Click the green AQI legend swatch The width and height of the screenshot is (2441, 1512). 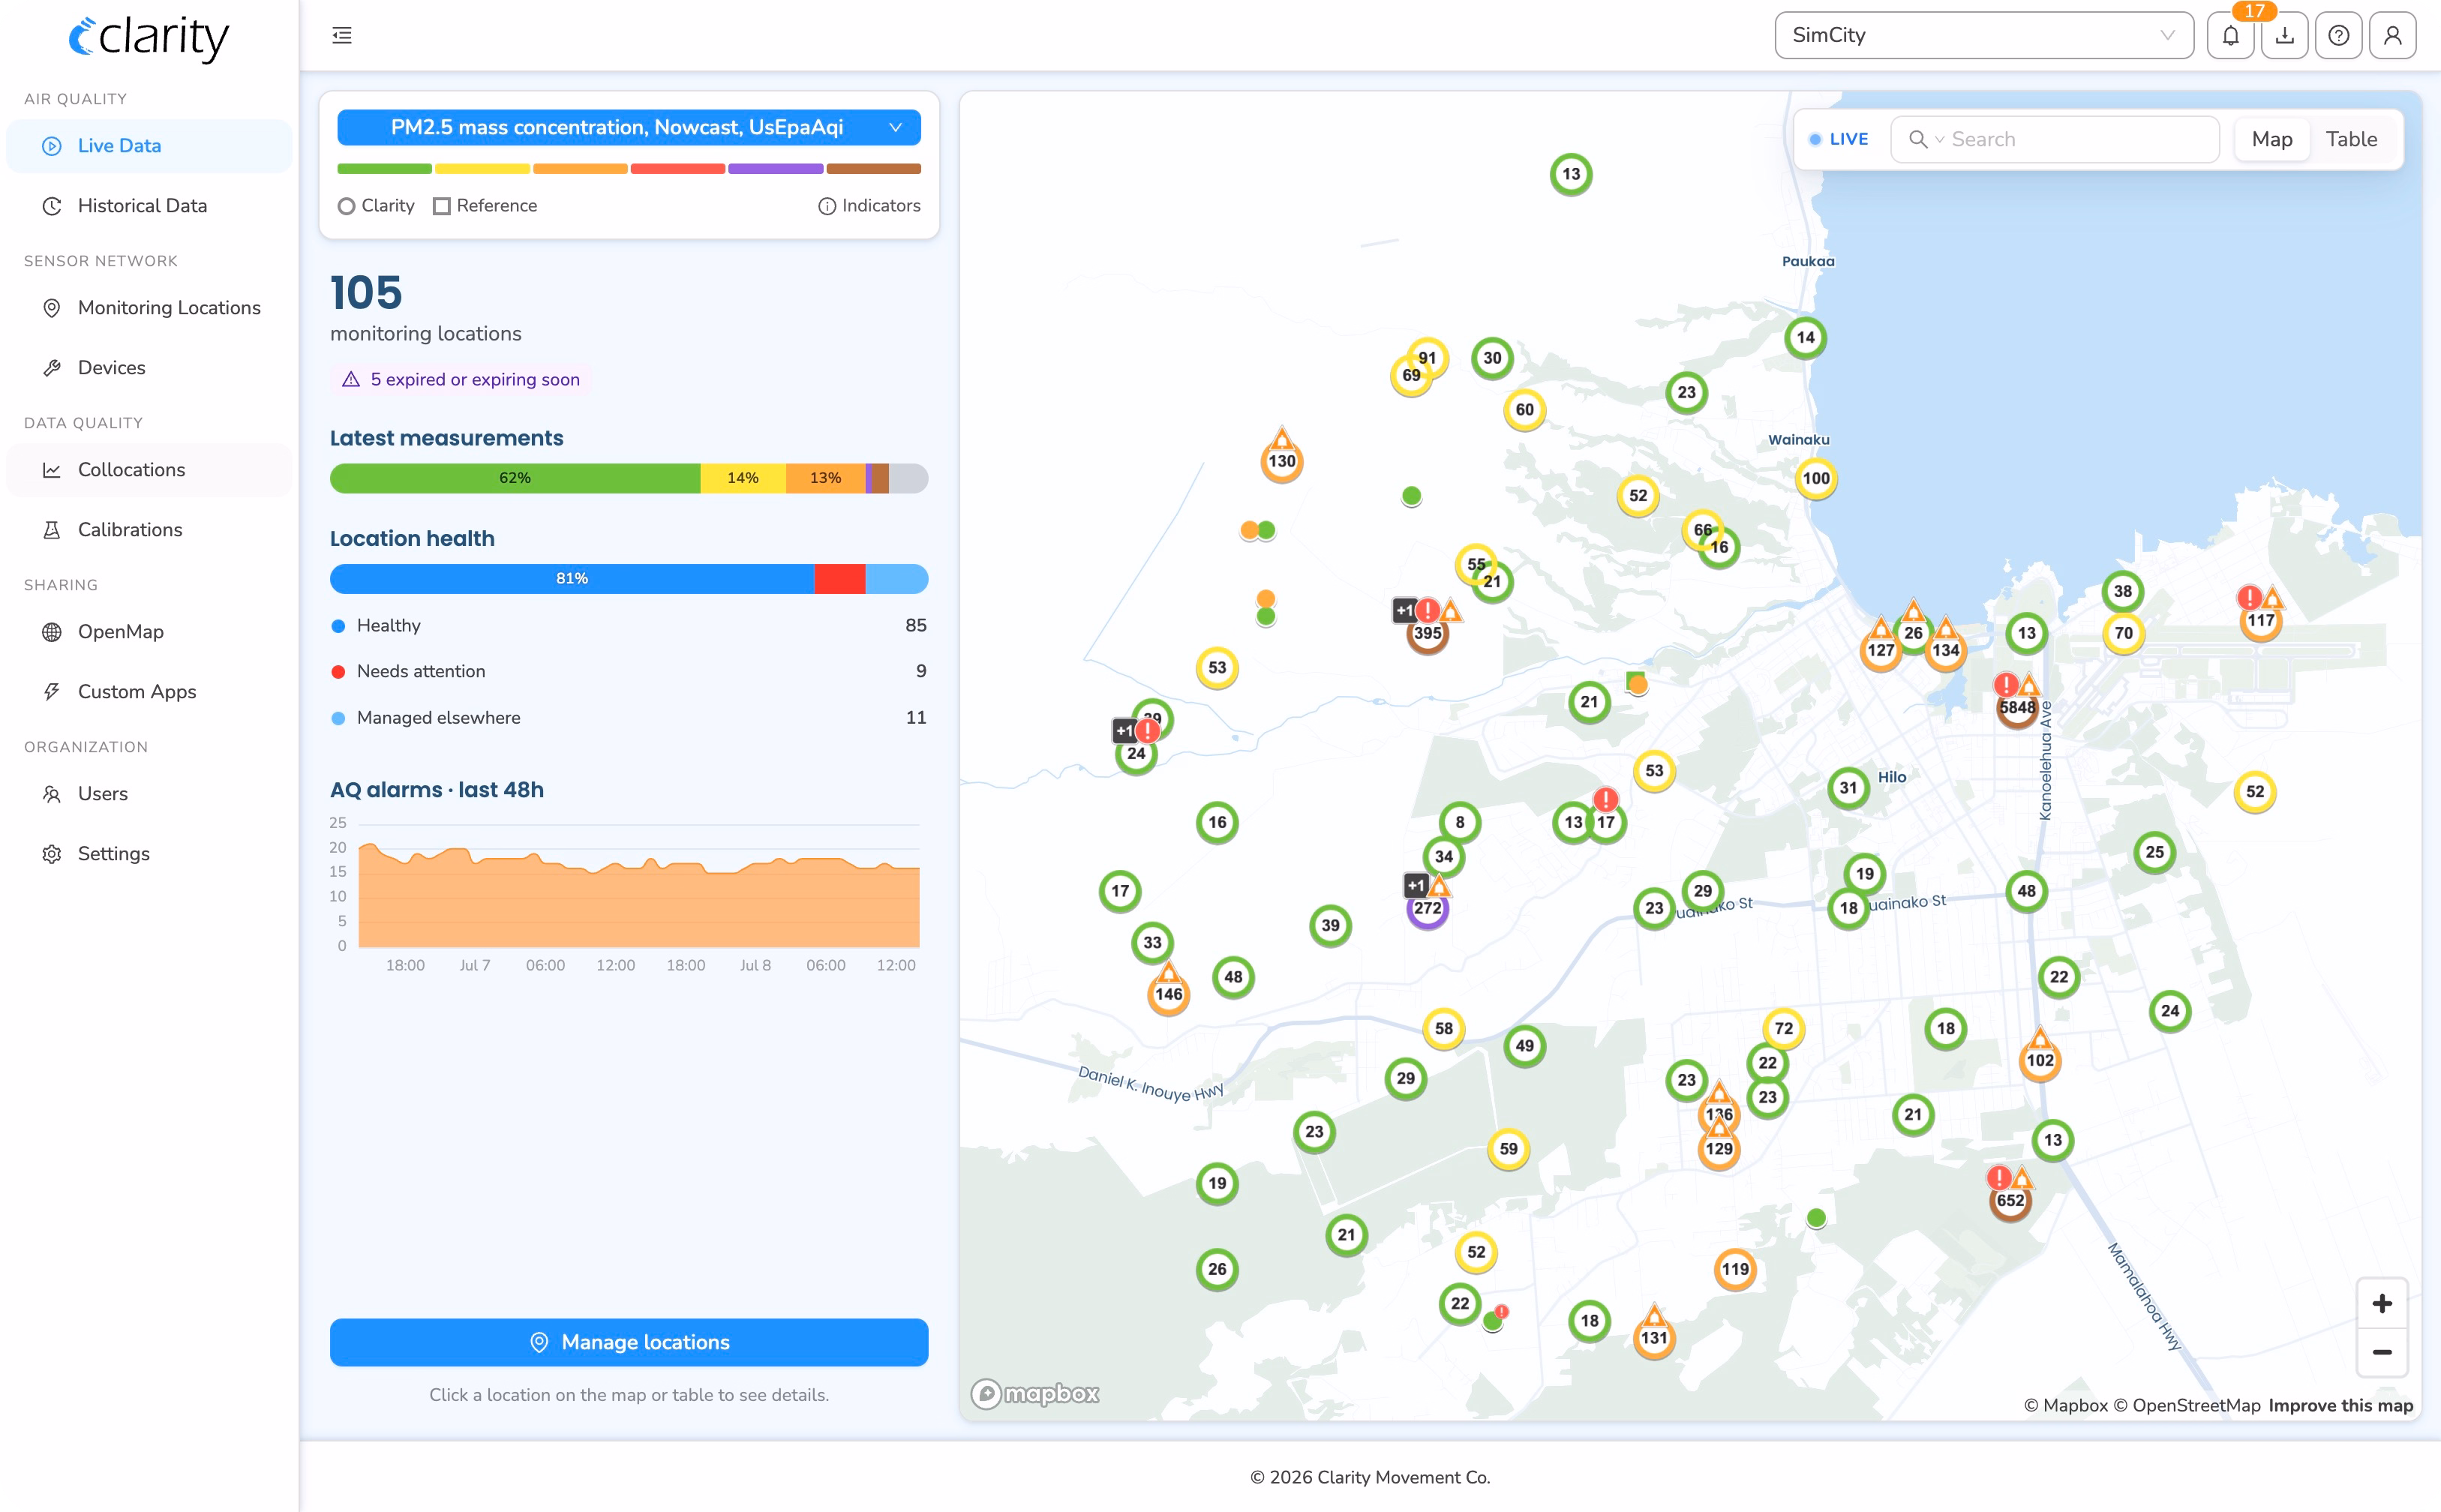385,169
